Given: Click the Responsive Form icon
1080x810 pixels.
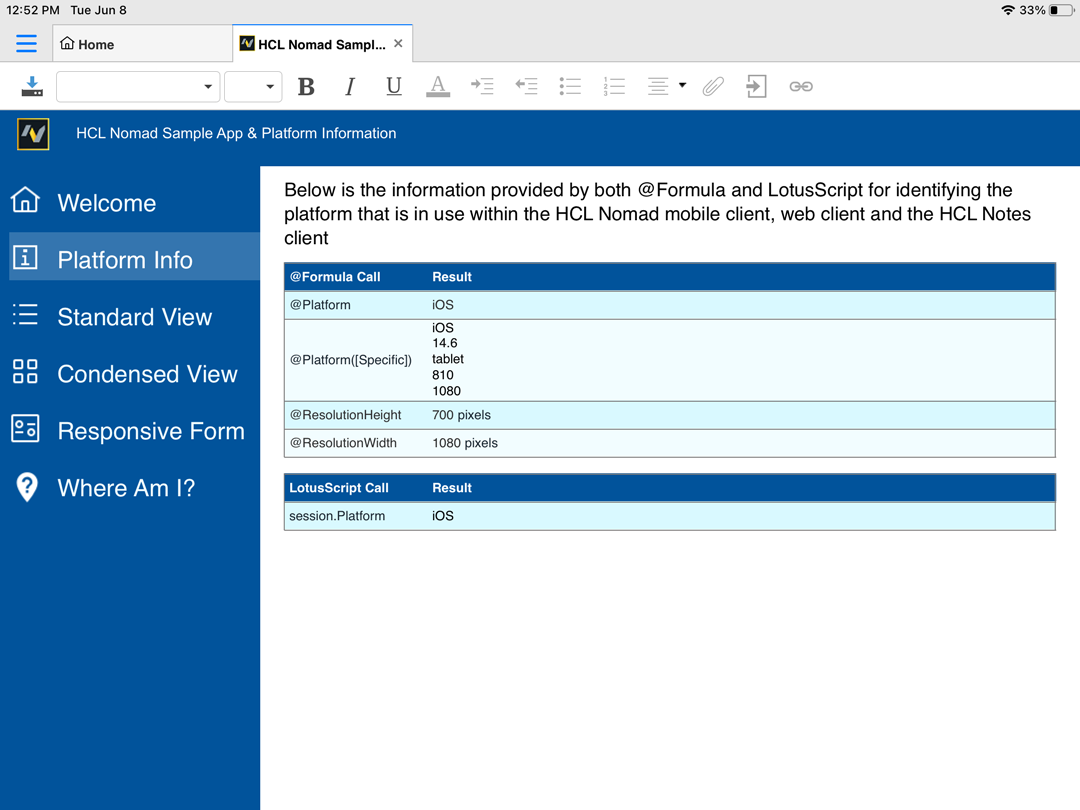Looking at the screenshot, I should pos(25,428).
